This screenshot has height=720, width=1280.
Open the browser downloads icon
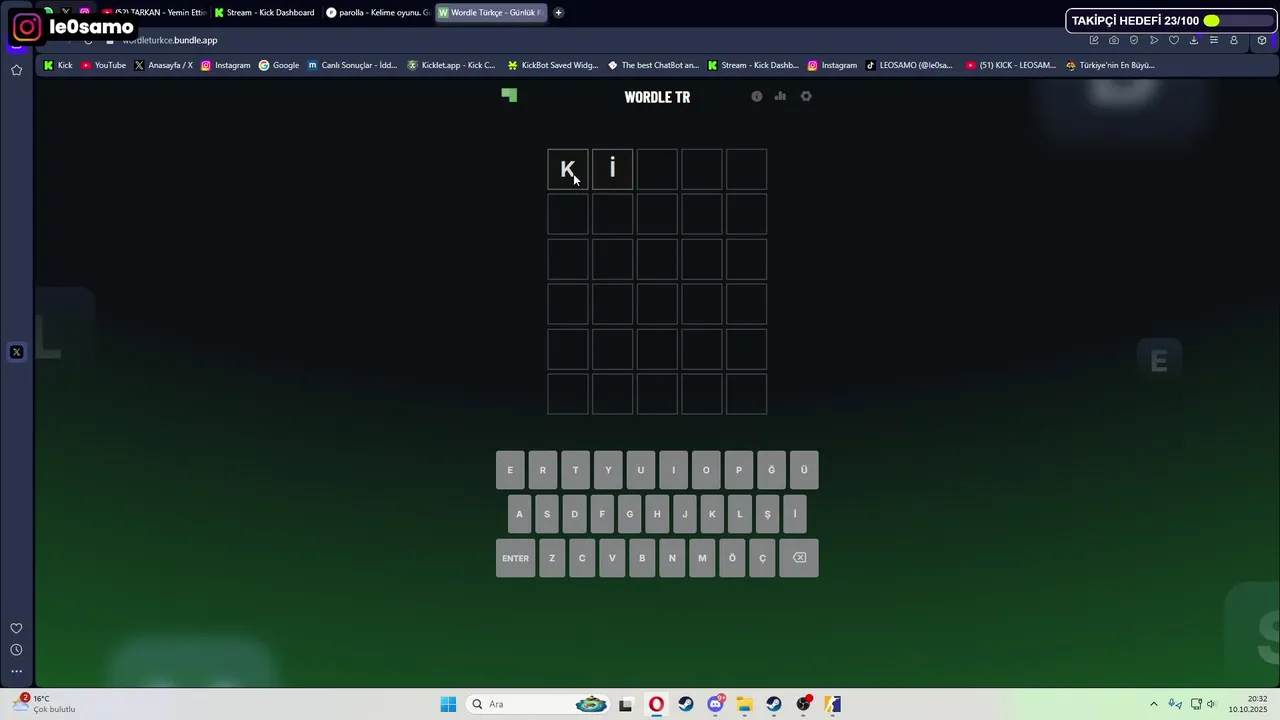(1194, 40)
